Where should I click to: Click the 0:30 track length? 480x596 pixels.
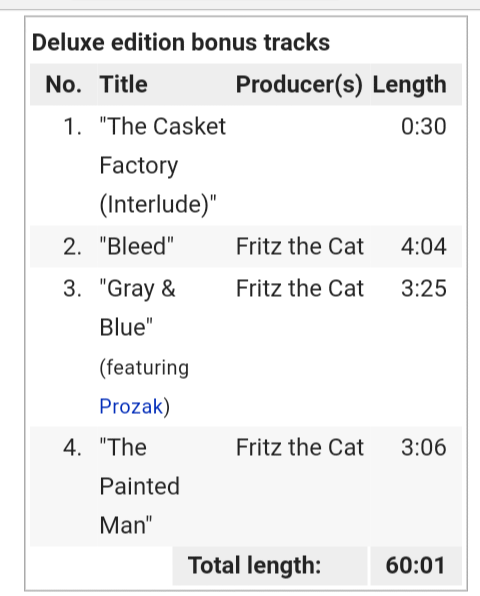(423, 126)
